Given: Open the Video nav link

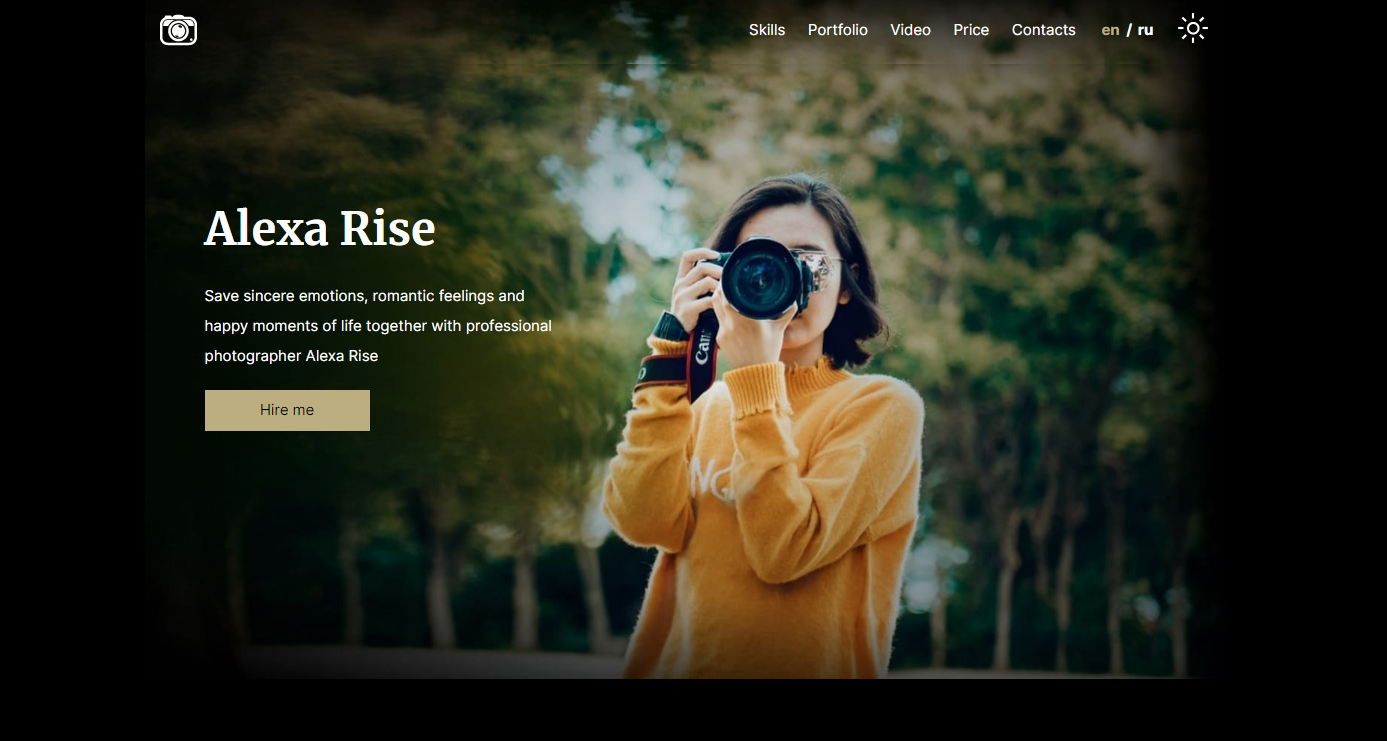Looking at the screenshot, I should point(910,30).
